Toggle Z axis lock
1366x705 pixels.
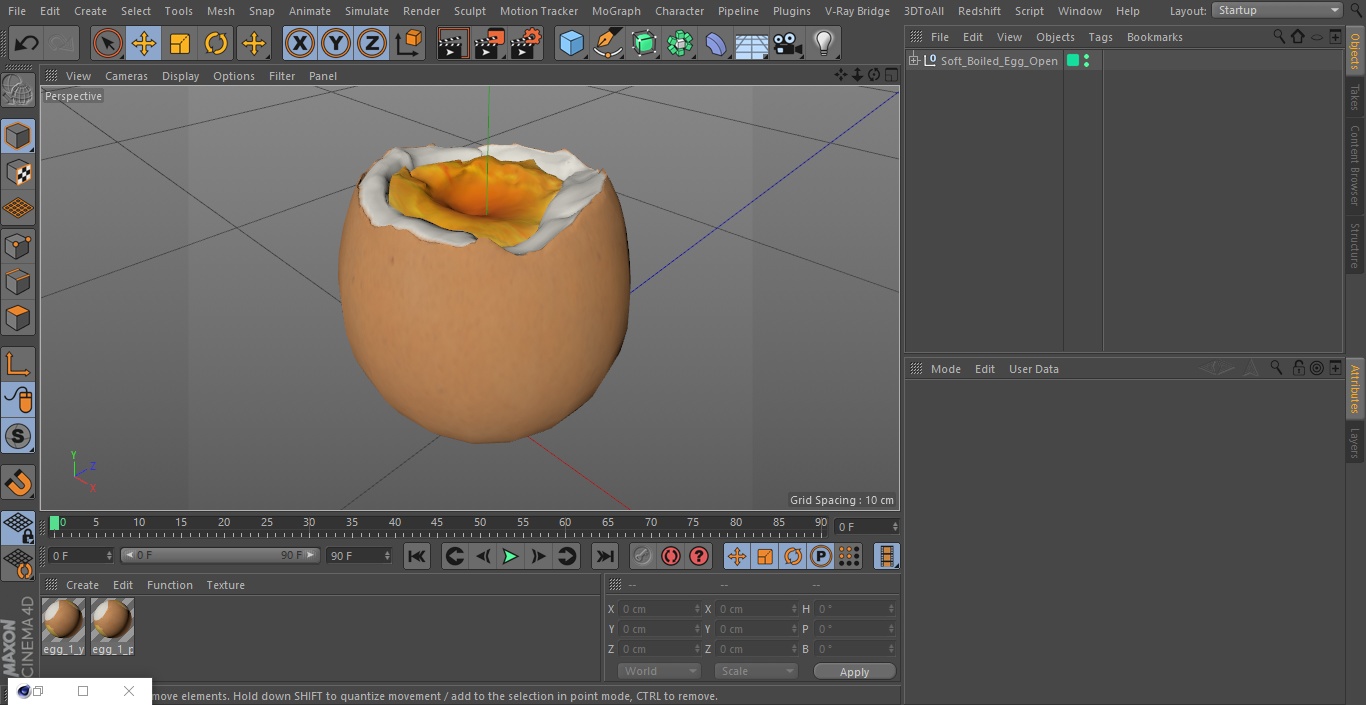tap(372, 43)
